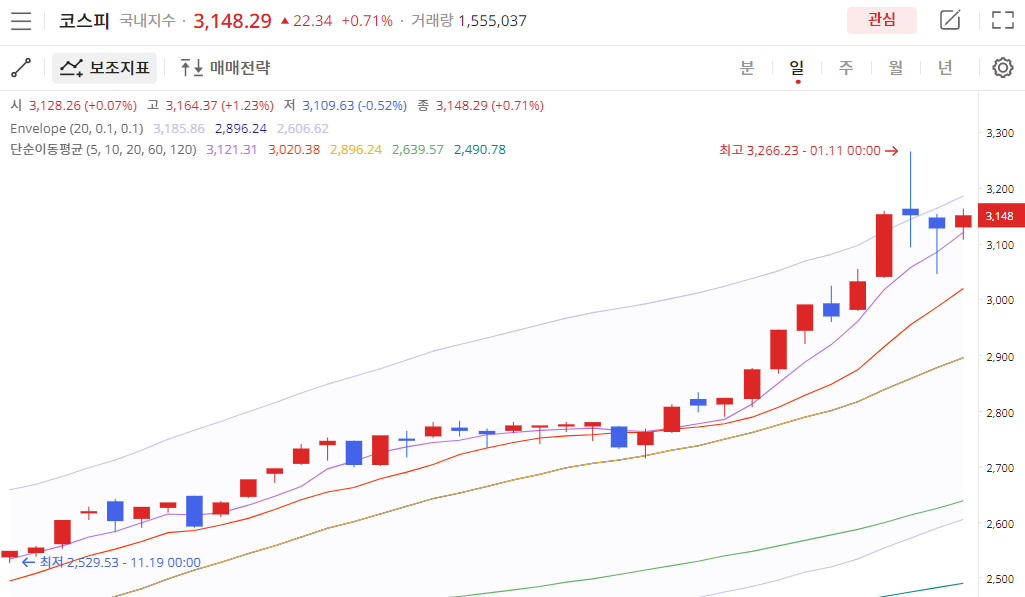Open chart settings gear

coord(1002,68)
